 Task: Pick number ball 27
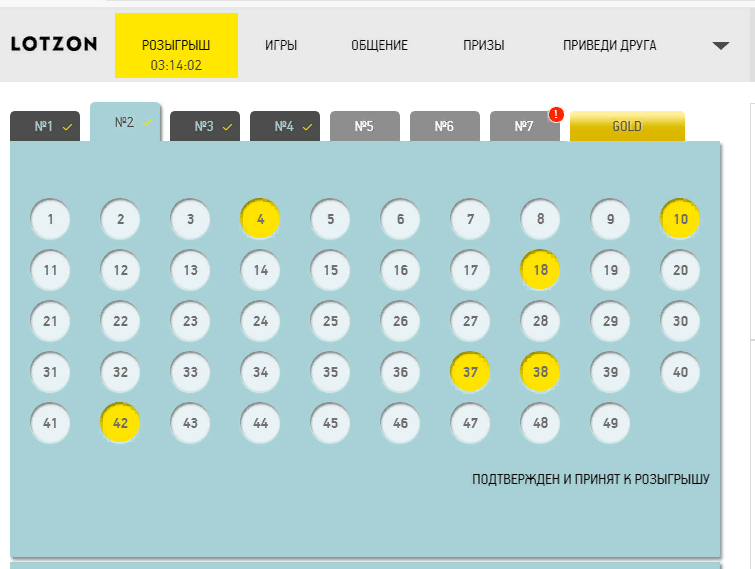470,321
